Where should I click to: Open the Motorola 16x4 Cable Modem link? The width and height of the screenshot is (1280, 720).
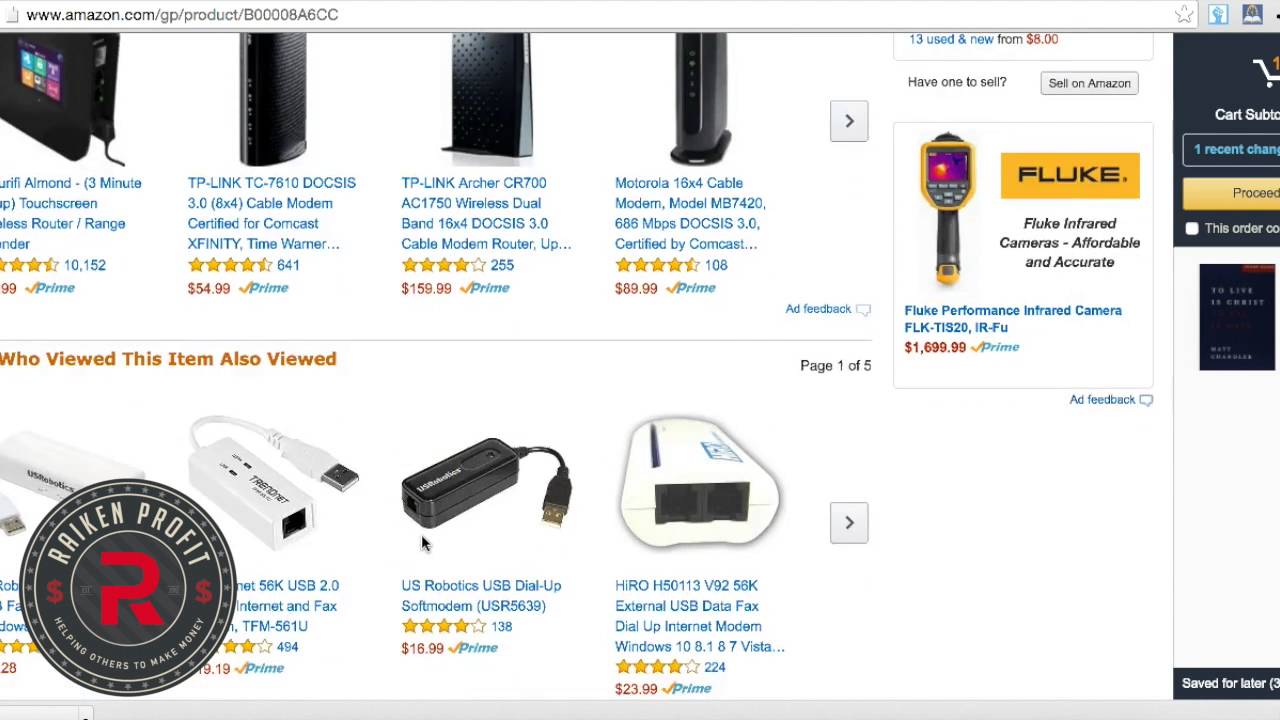point(691,213)
